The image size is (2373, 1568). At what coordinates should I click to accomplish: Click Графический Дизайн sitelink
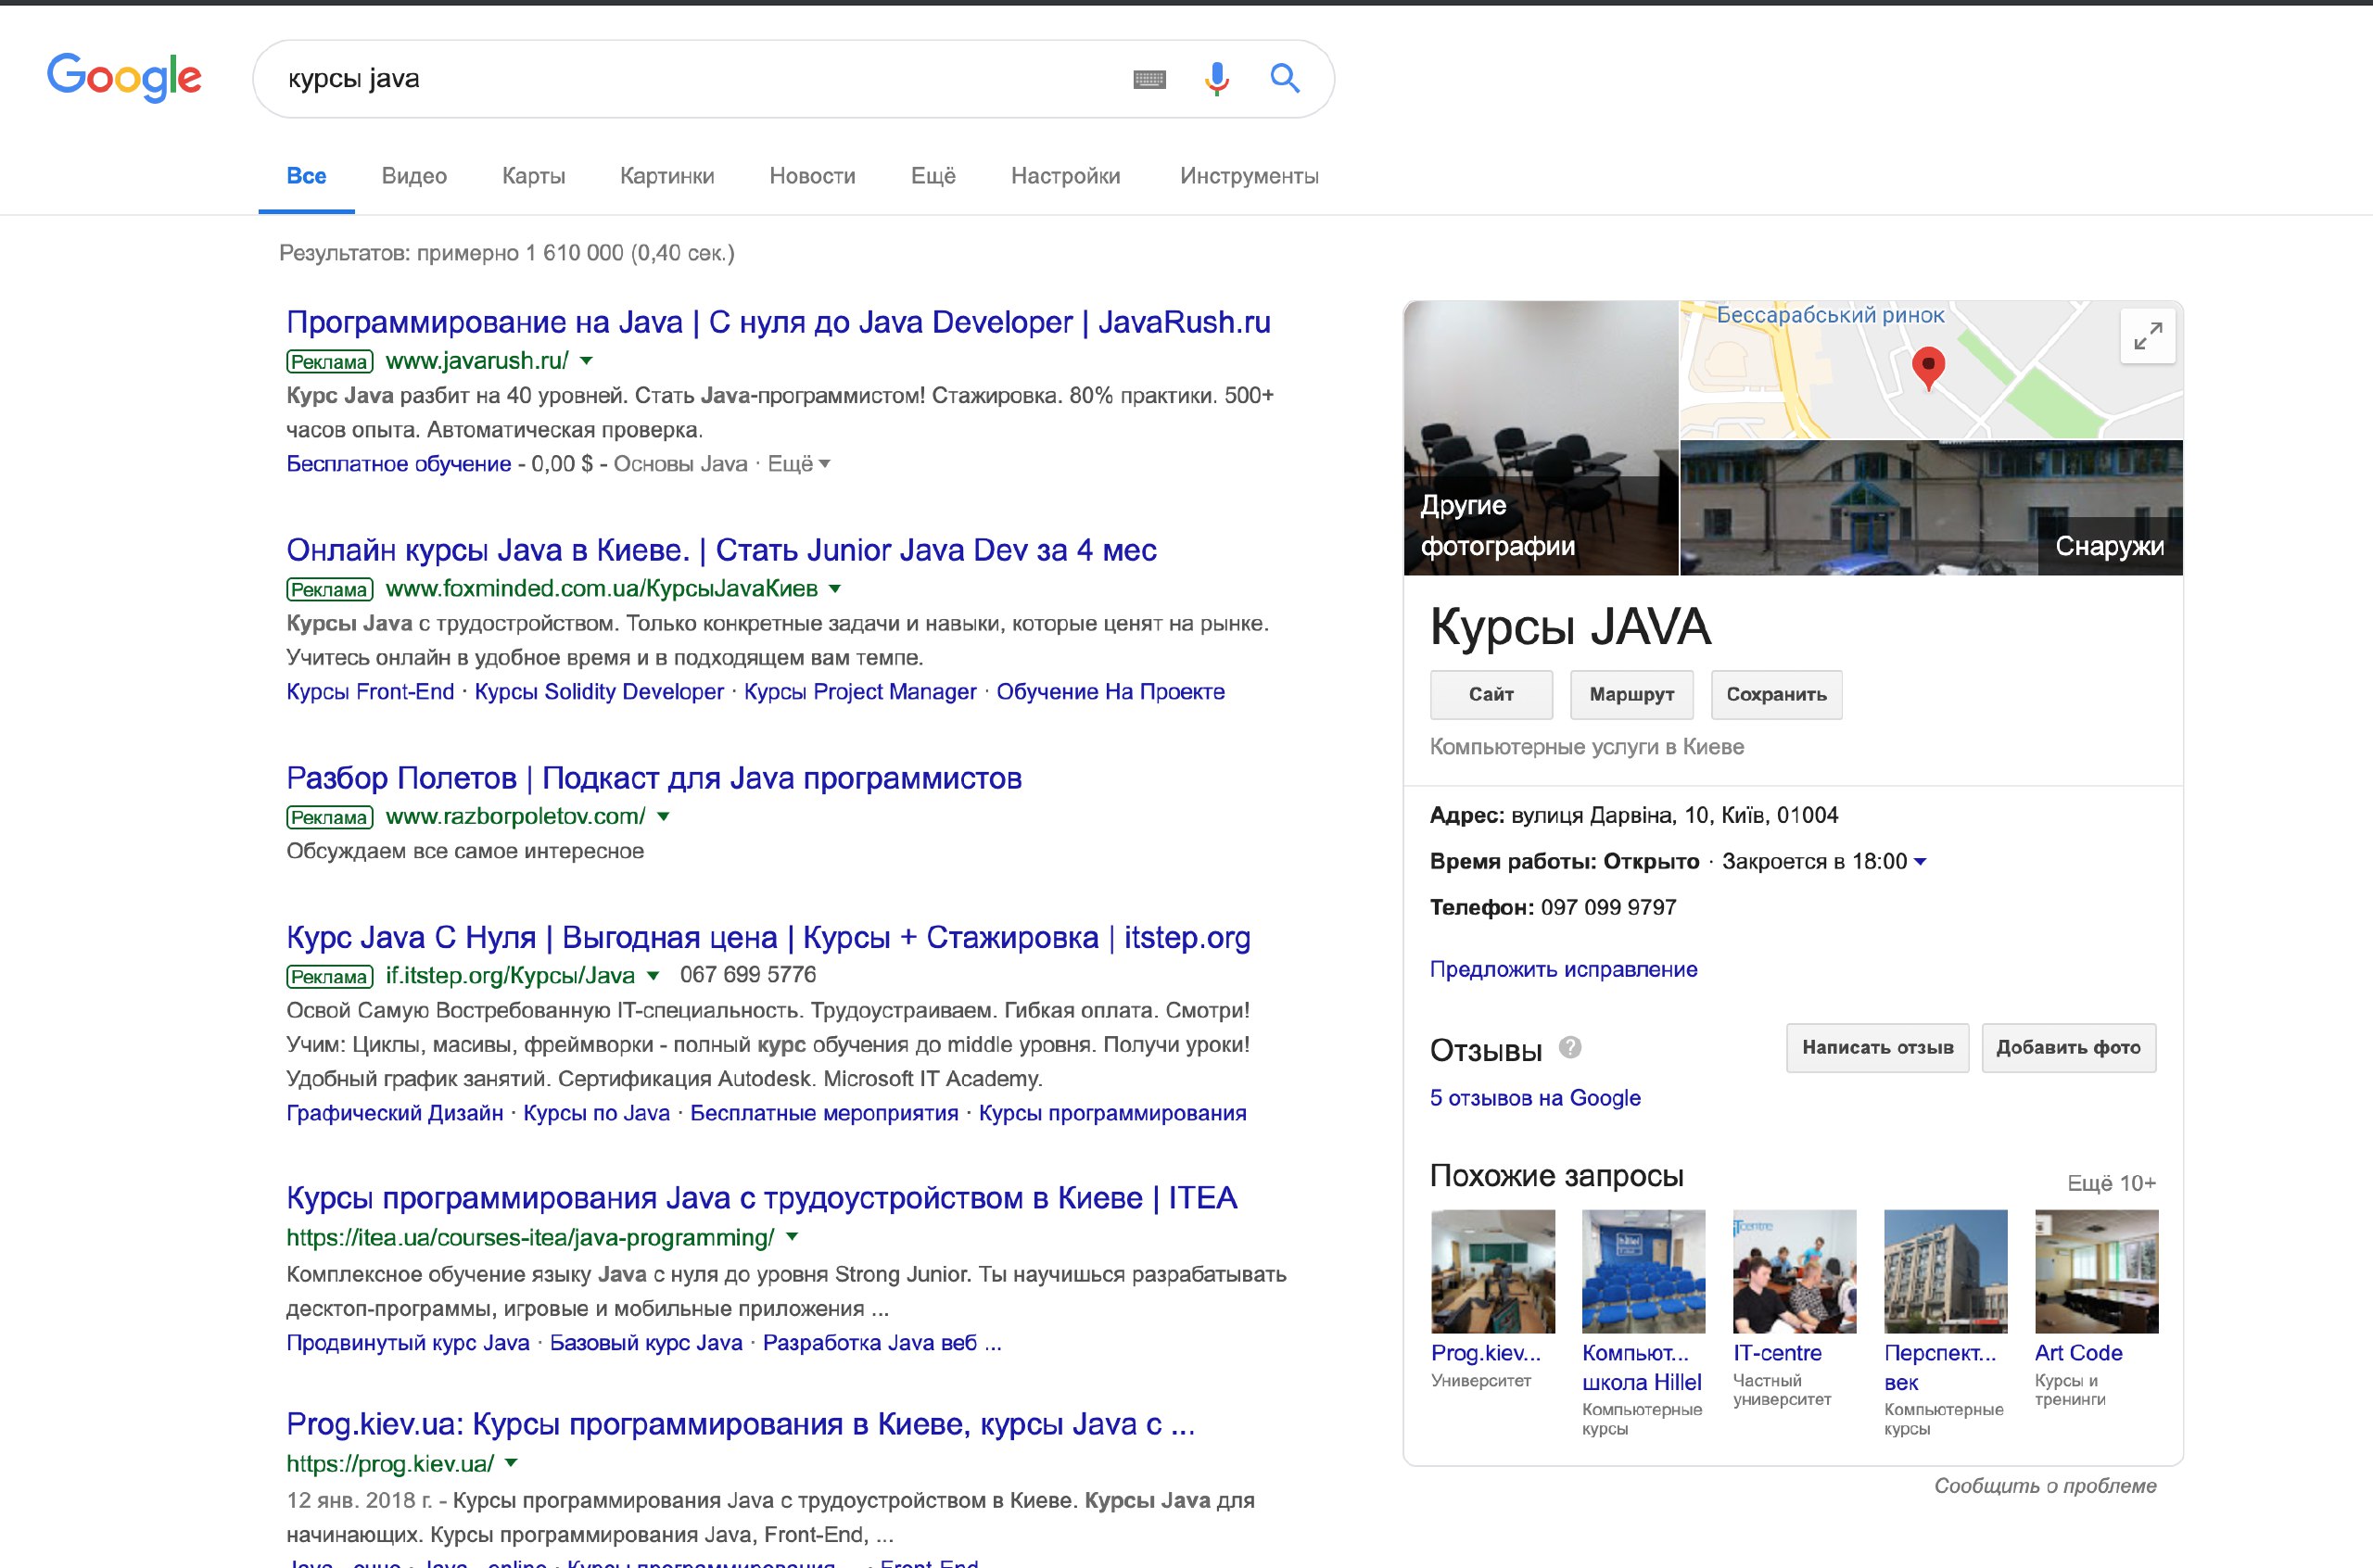[394, 1113]
